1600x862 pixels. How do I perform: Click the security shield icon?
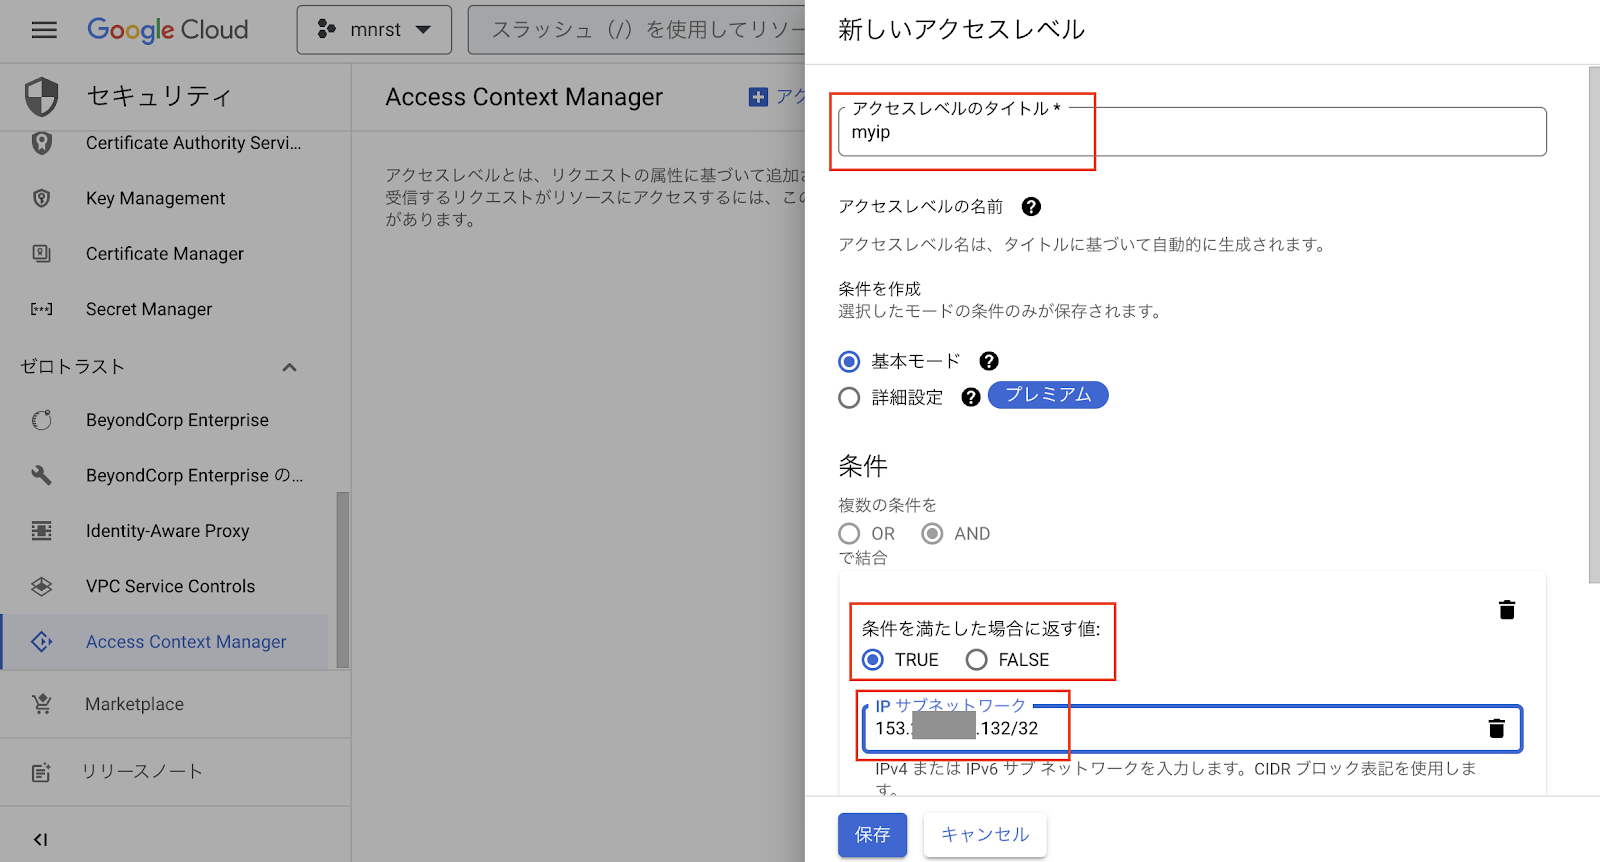(41, 96)
